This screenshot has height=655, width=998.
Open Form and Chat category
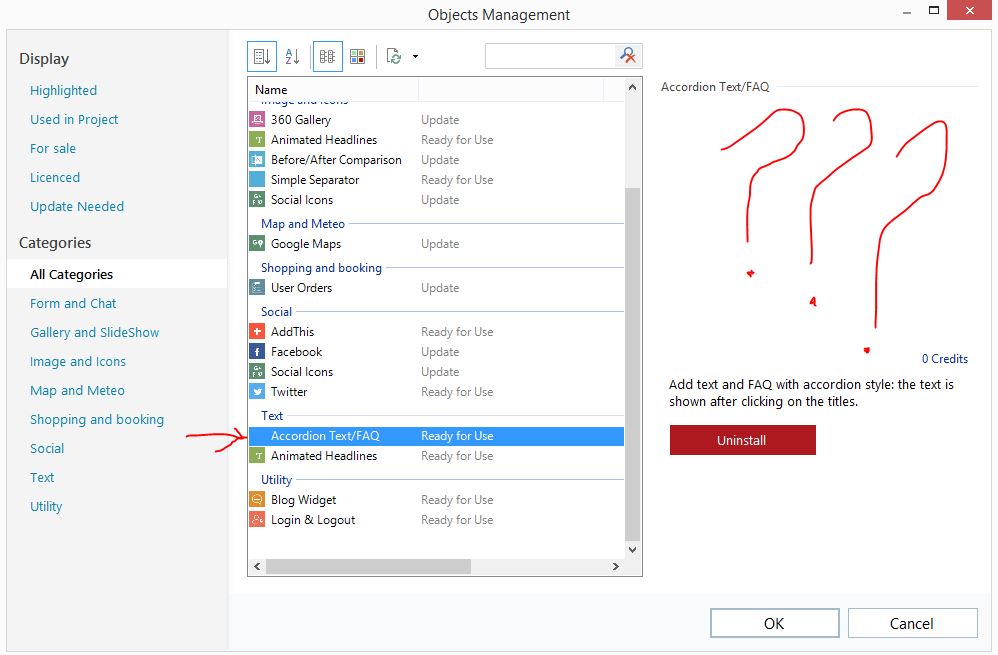point(73,304)
